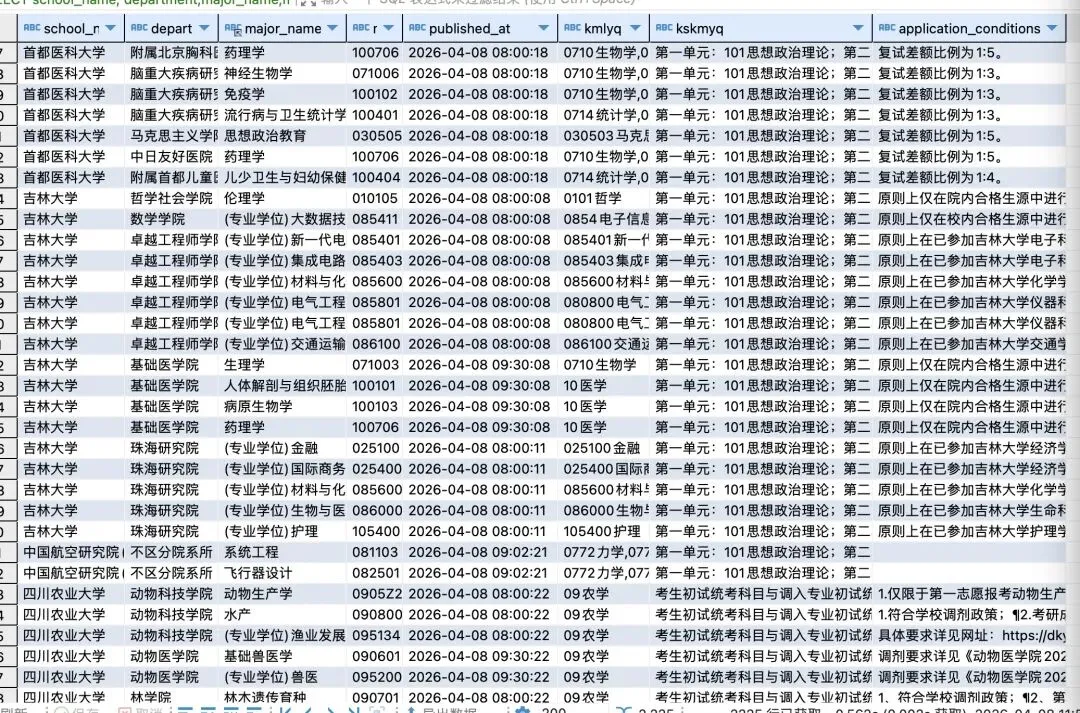Select the kmlyq column header label
The width and height of the screenshot is (1080, 713).
coord(603,29)
